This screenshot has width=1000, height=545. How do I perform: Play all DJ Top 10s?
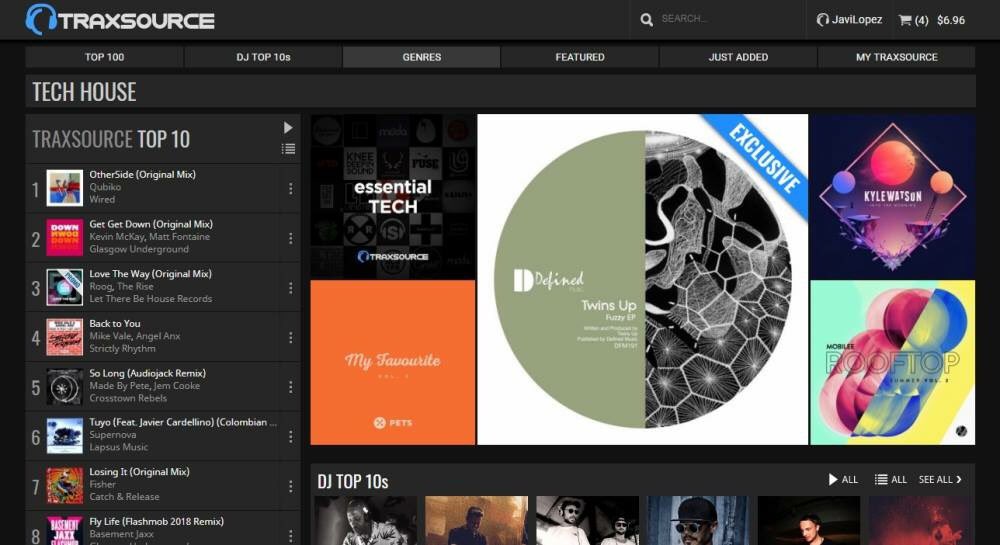842,479
